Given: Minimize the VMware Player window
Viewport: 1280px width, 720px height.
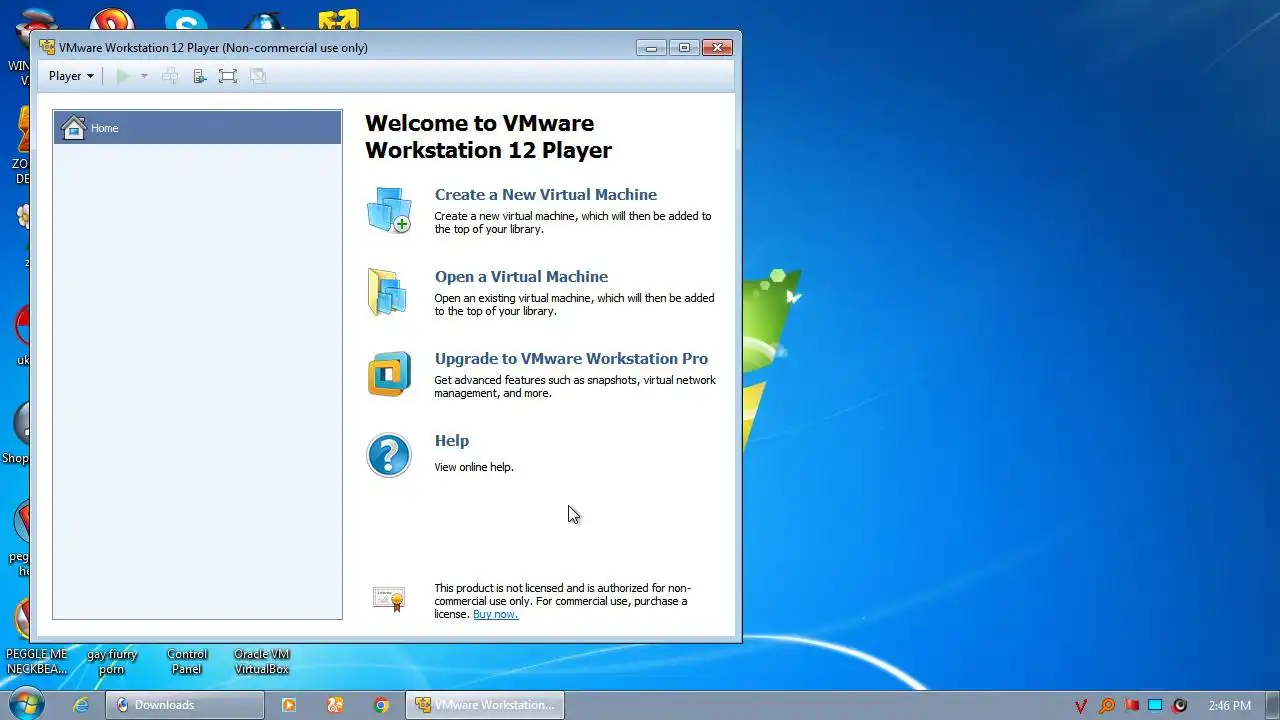Looking at the screenshot, I should tap(651, 47).
